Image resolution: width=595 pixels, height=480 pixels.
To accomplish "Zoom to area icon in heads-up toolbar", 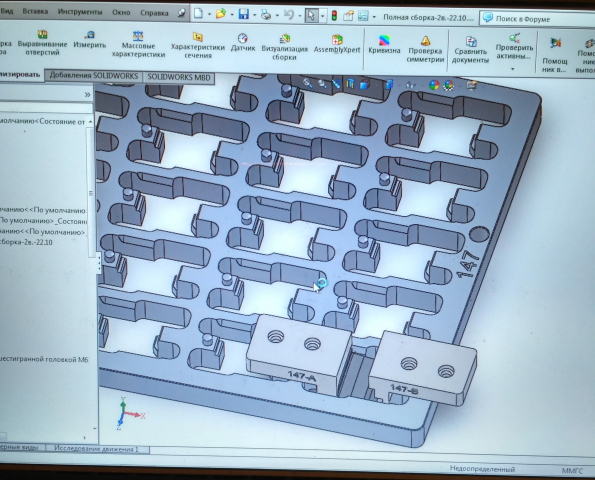I will point(322,83).
